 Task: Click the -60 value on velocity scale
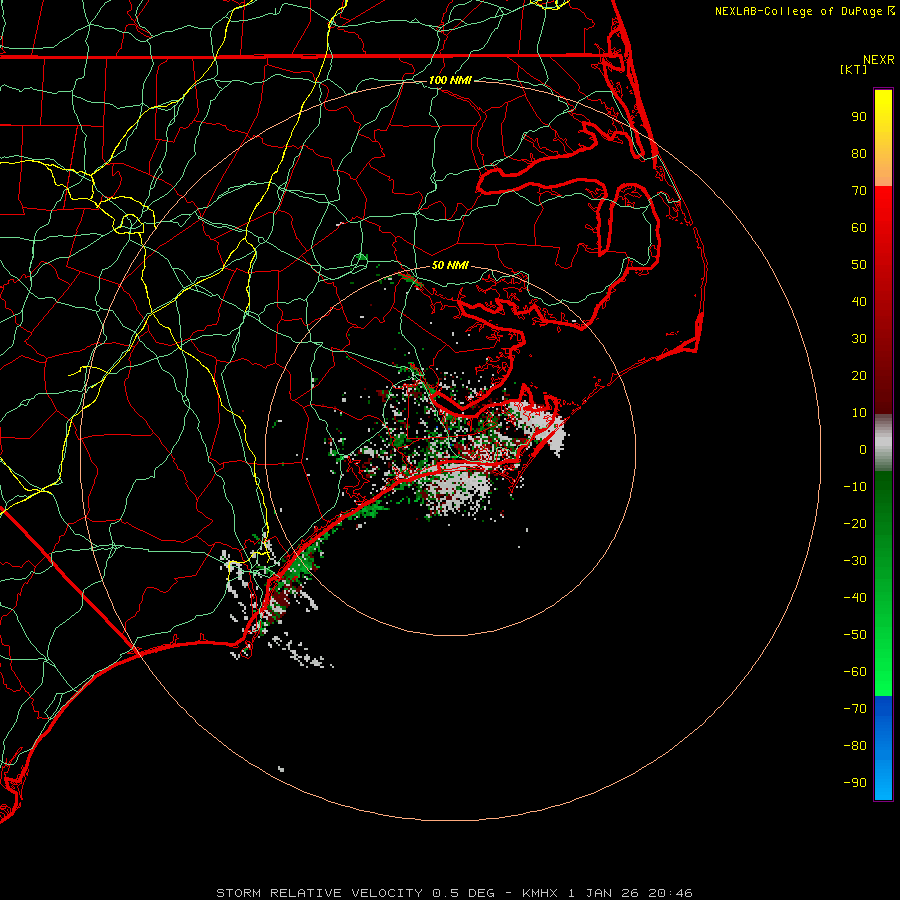coord(855,672)
